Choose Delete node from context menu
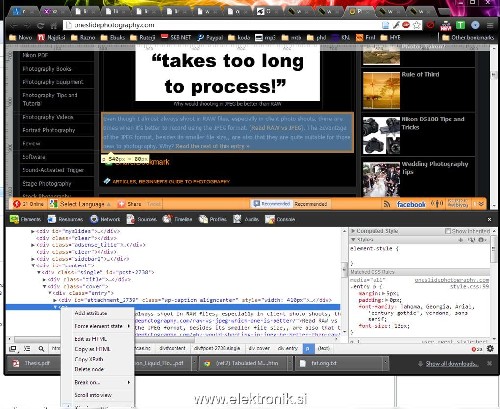The height and width of the screenshot is (409, 500). [89, 369]
